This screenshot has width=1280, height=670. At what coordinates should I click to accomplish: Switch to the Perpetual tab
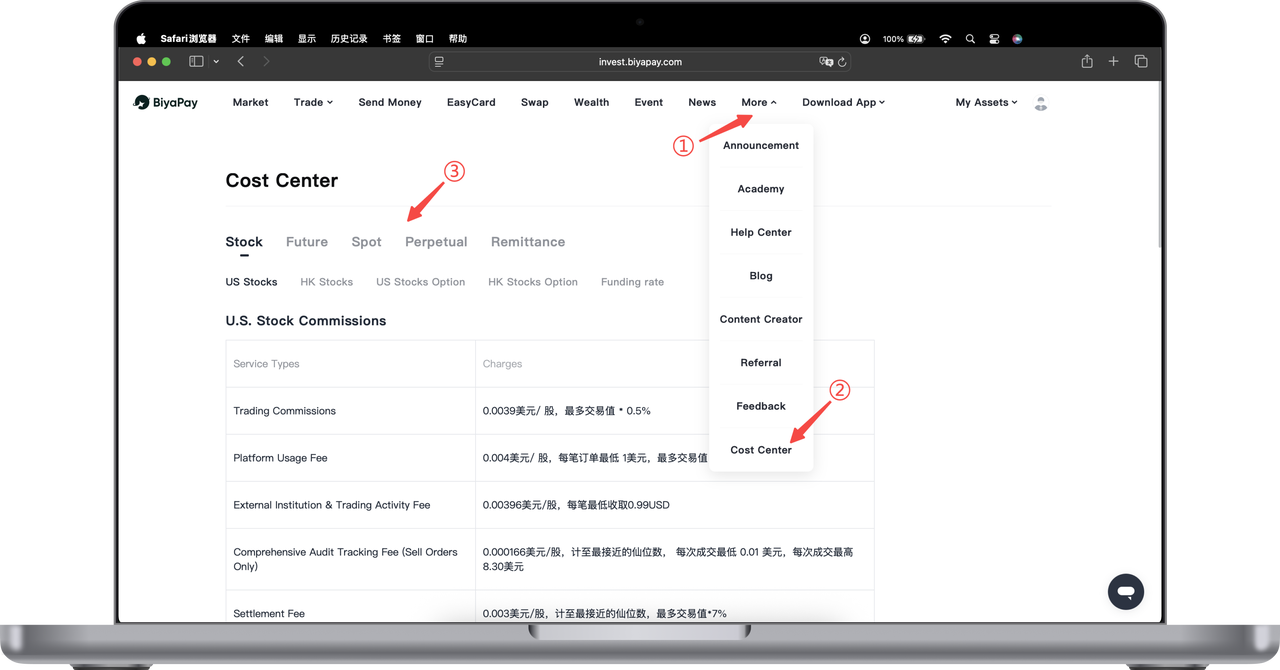pos(436,242)
